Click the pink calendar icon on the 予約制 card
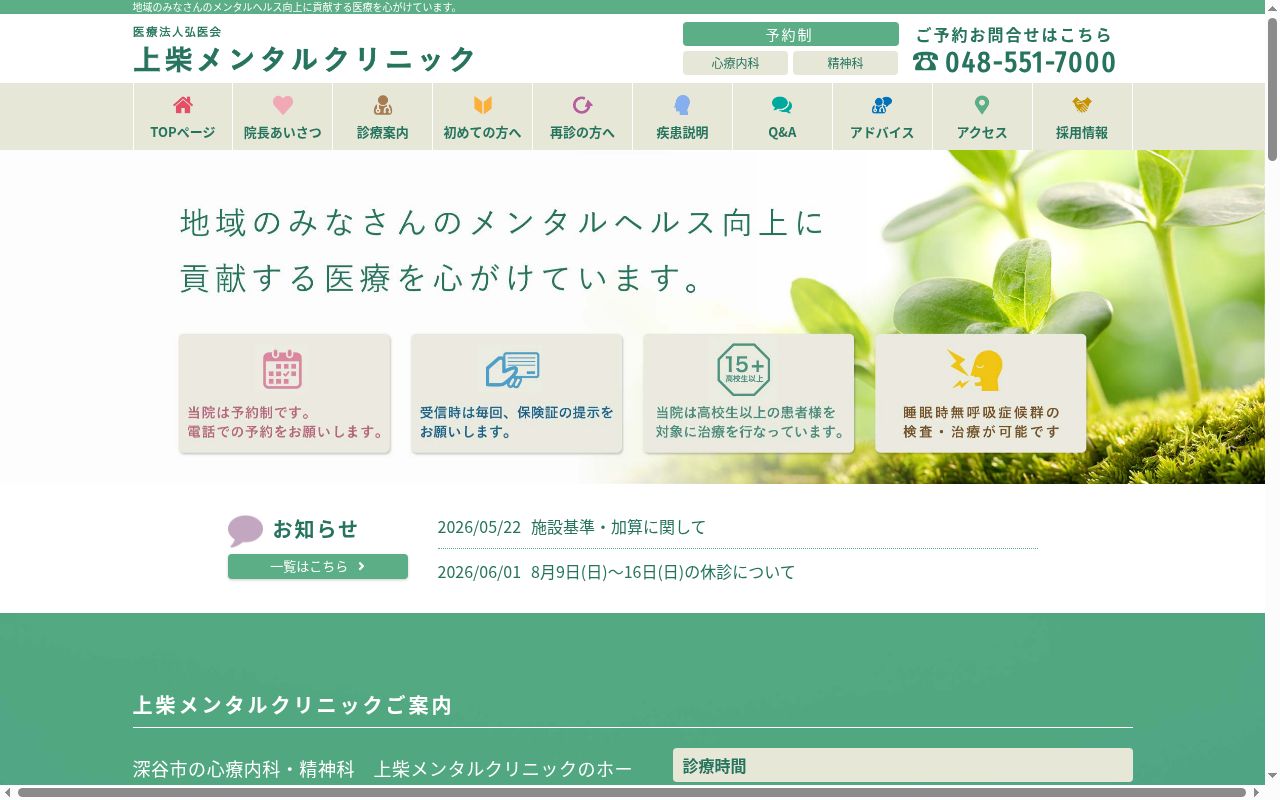This screenshot has height=800, width=1280. [x=283, y=369]
